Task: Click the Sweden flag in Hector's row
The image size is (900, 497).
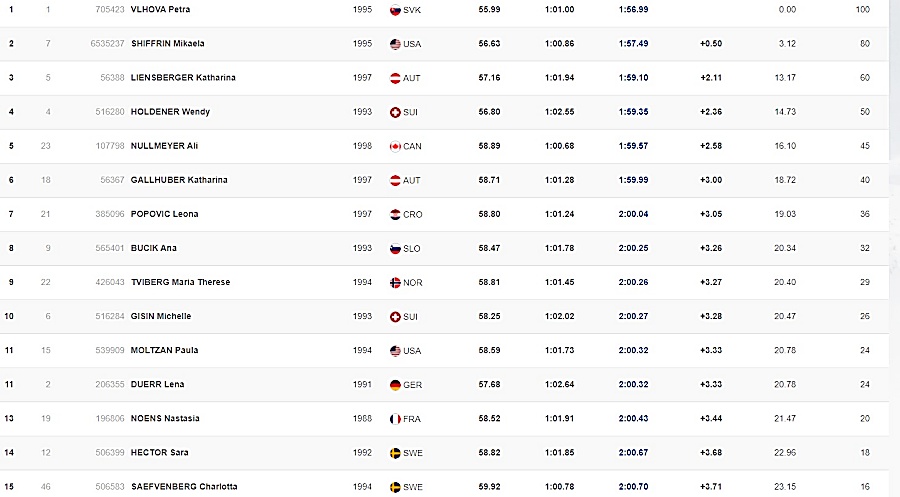Action: [x=395, y=453]
